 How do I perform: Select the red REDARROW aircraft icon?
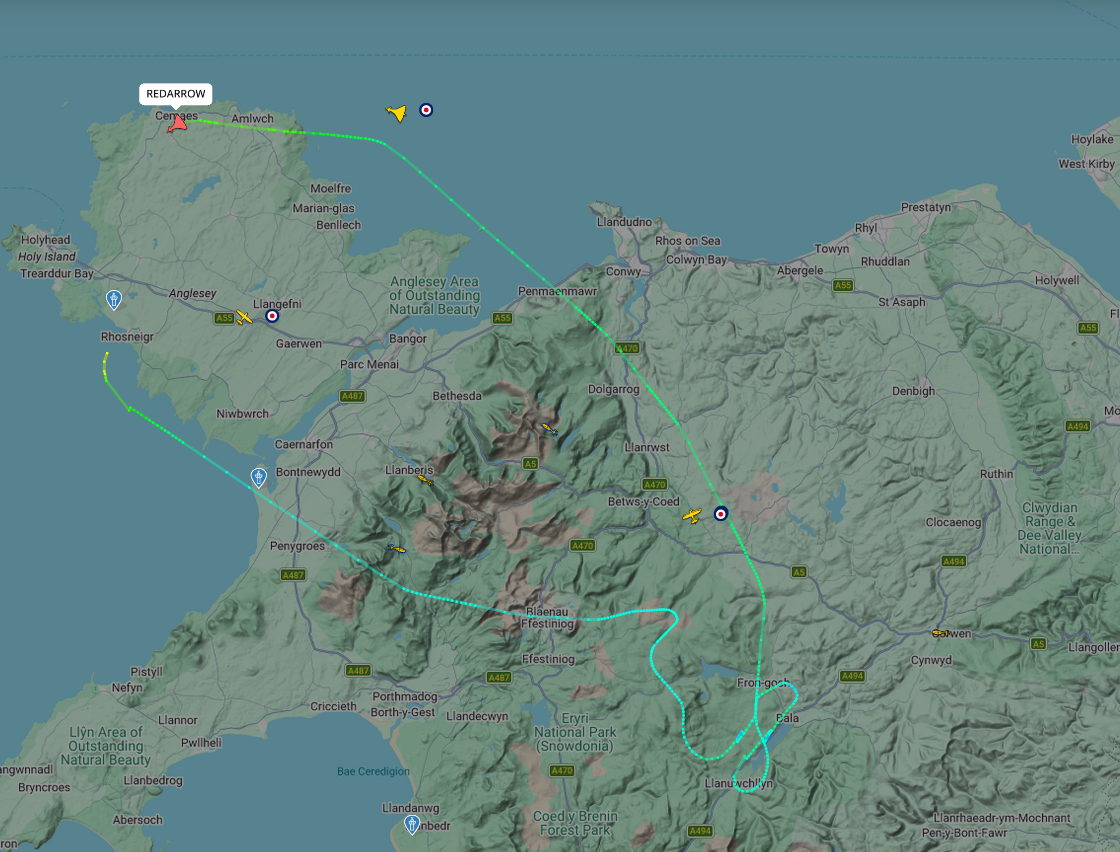pyautogui.click(x=177, y=124)
